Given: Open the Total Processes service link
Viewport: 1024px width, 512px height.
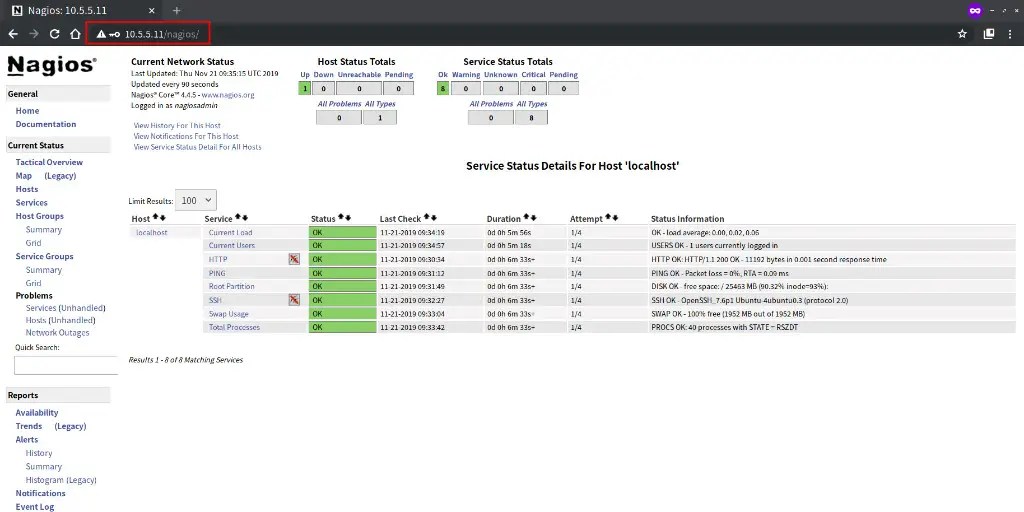Looking at the screenshot, I should [x=234, y=327].
